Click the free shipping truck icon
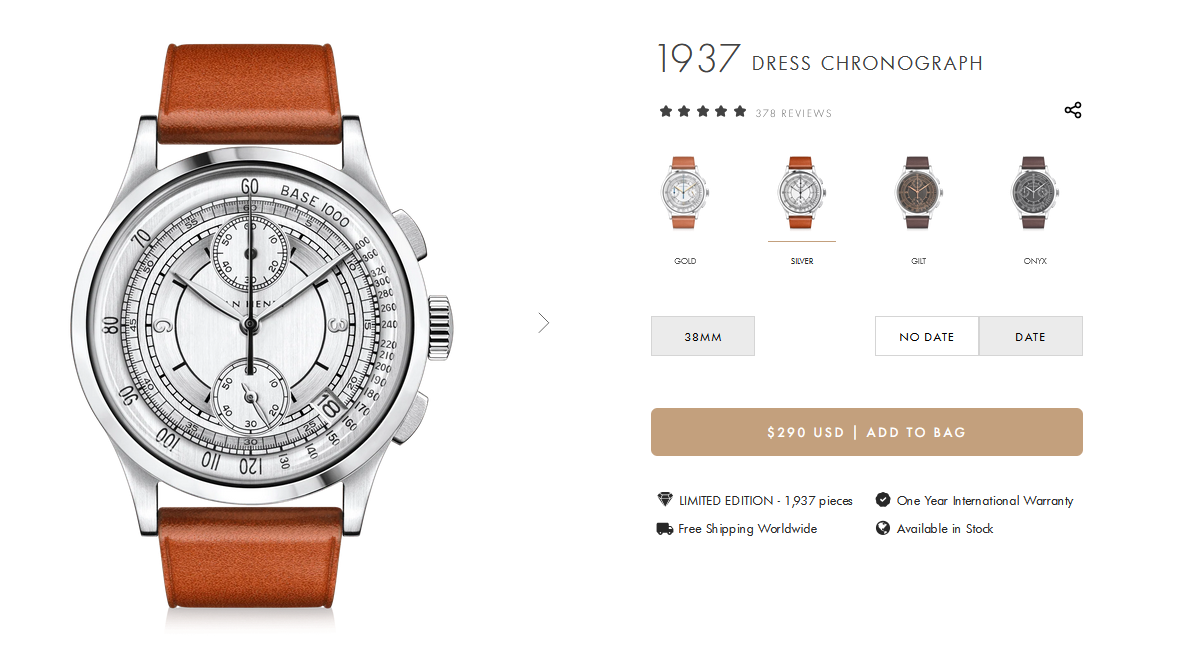Screen dimensions: 1177x645 (664, 529)
